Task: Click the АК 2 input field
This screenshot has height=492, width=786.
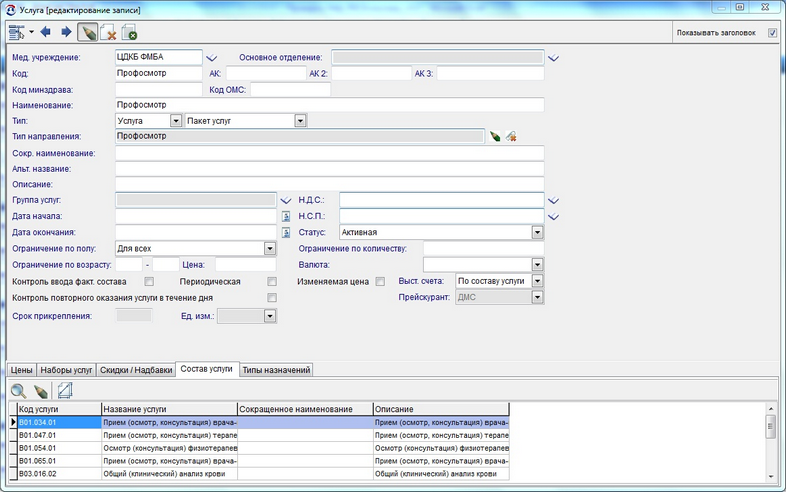Action: pyautogui.click(x=371, y=73)
